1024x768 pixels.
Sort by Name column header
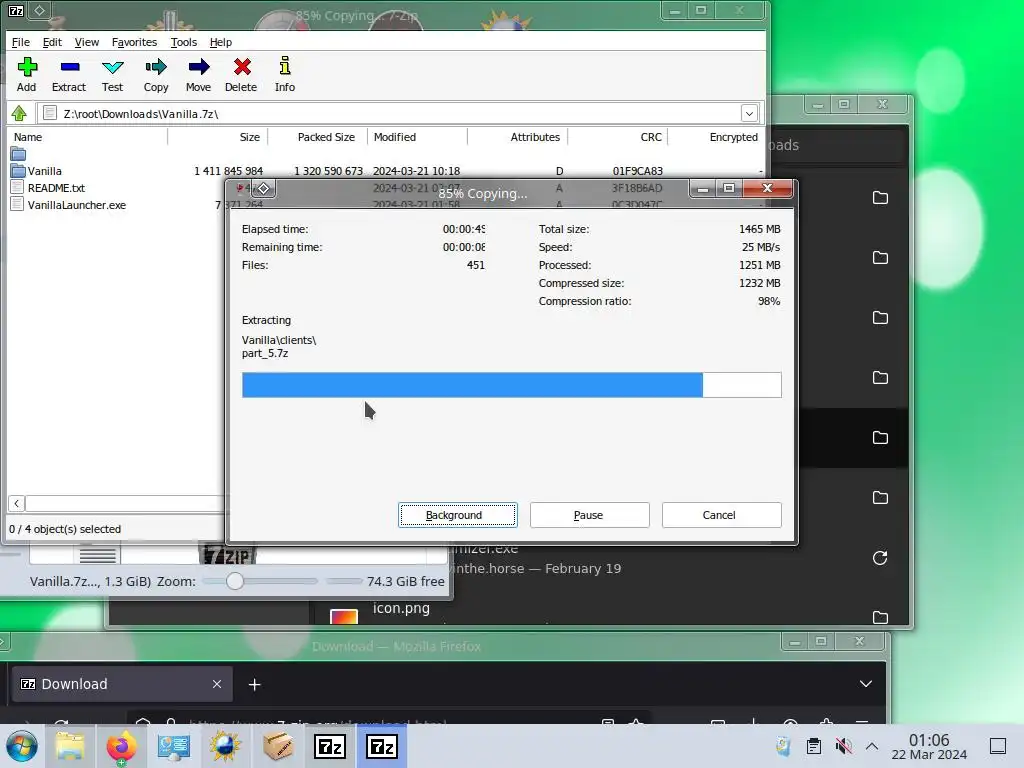pyautogui.click(x=88, y=137)
